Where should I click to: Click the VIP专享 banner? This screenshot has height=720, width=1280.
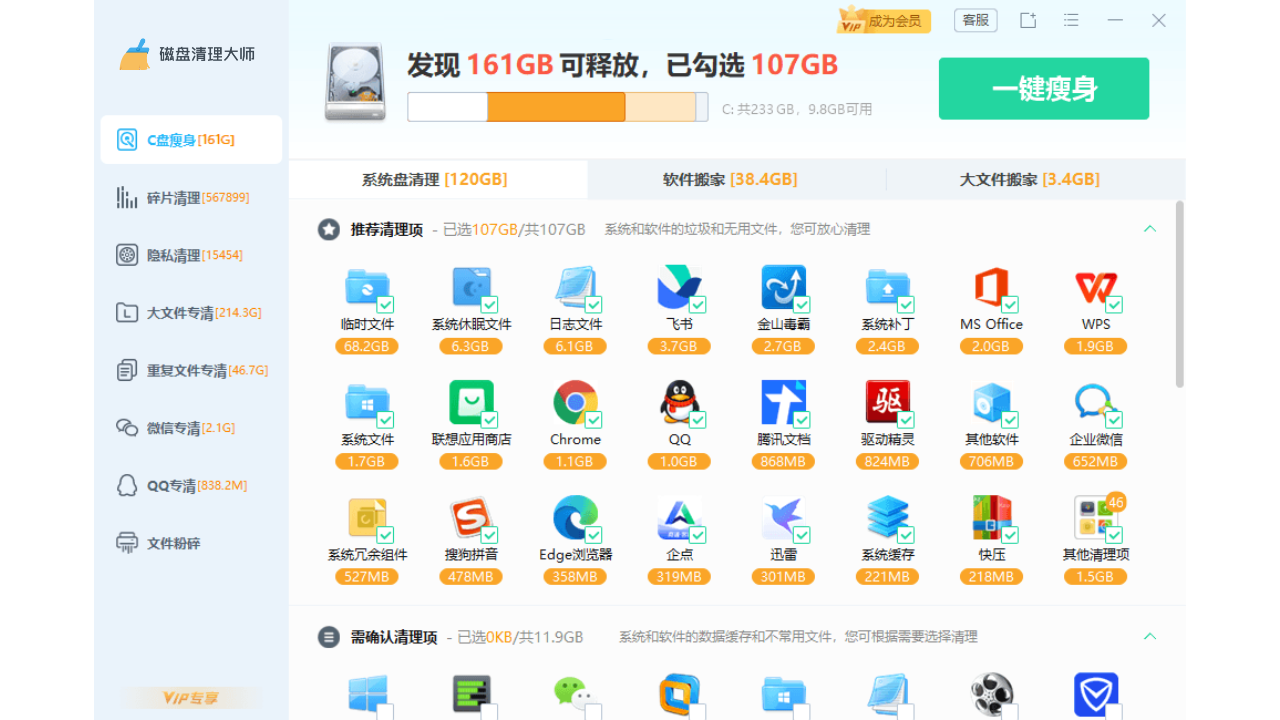tap(191, 698)
